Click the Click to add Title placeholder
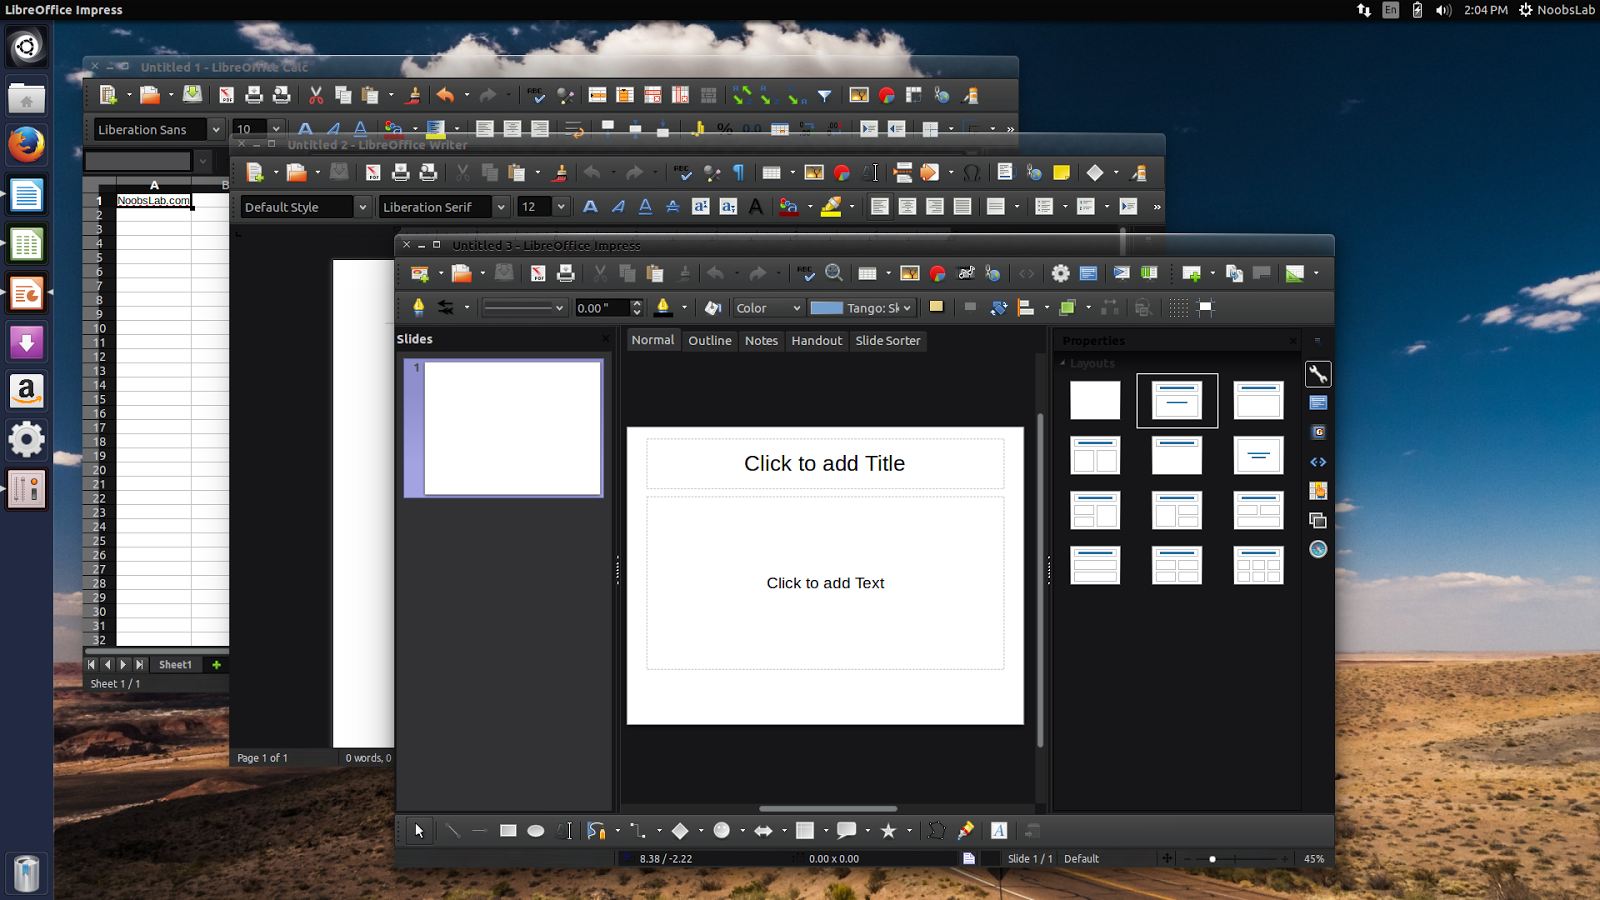The image size is (1600, 900). (x=825, y=463)
